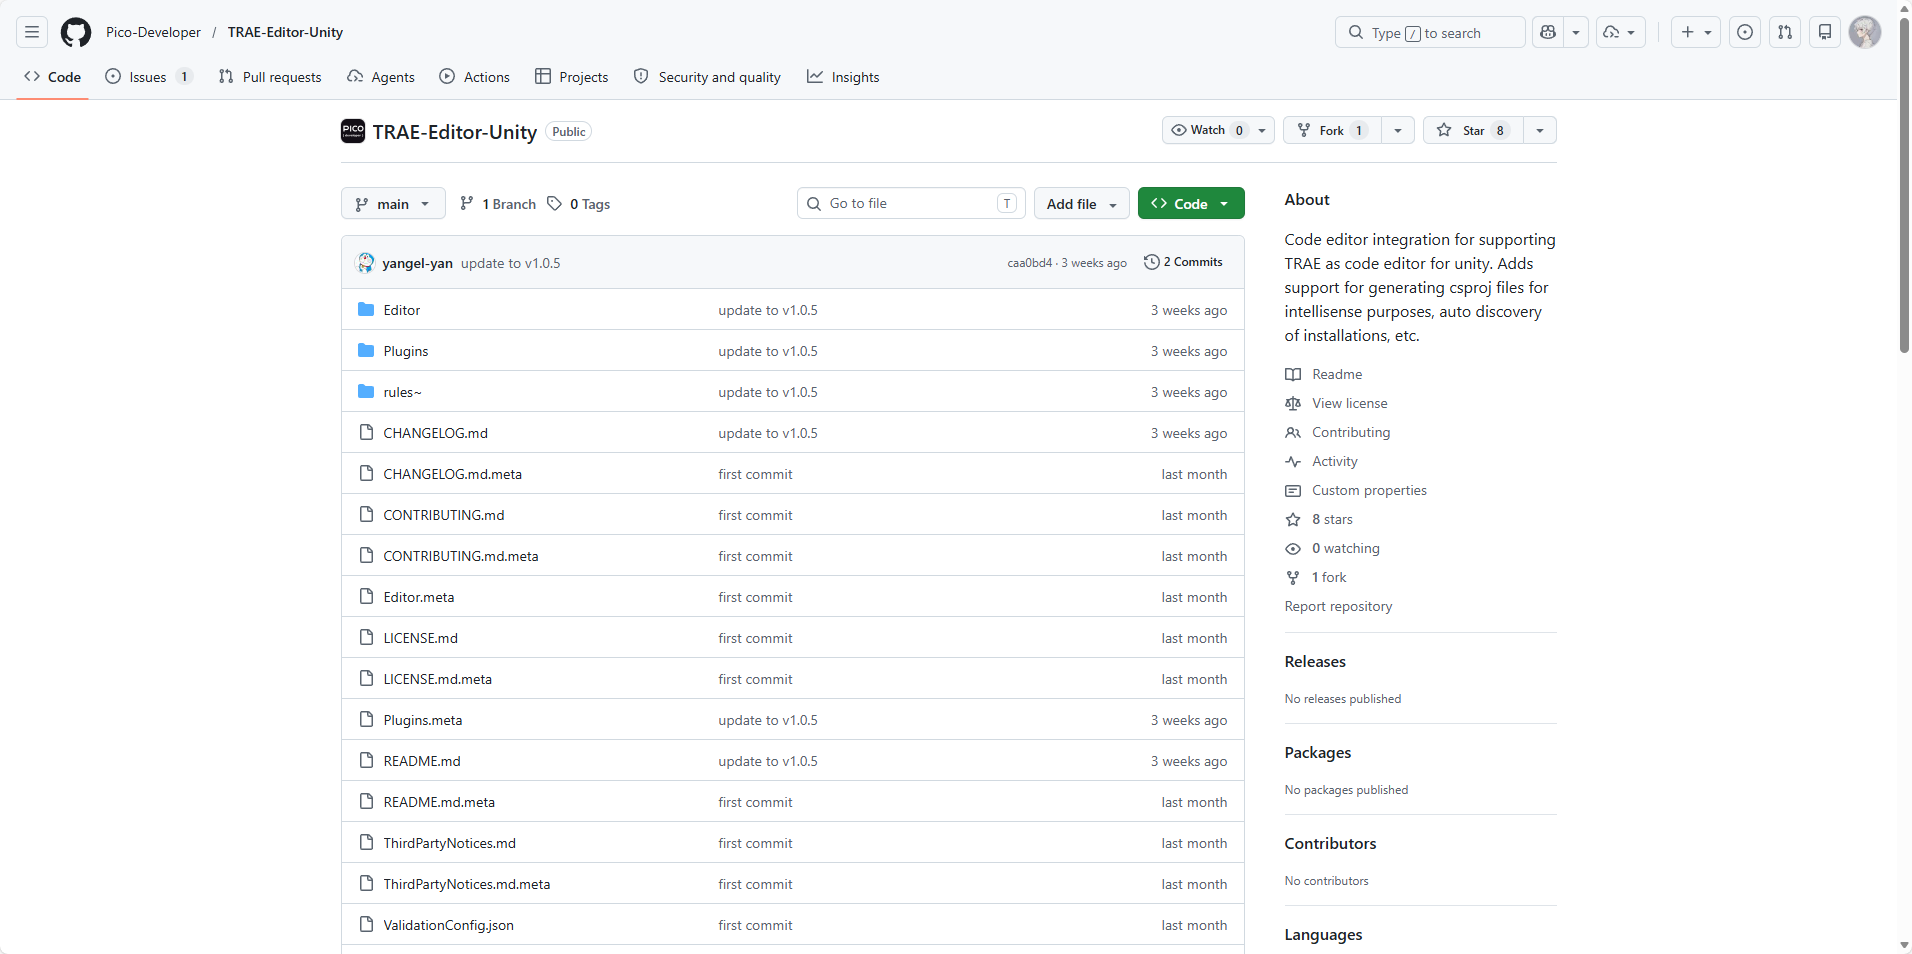
Task: Click the Editor folder icon
Action: point(366,310)
